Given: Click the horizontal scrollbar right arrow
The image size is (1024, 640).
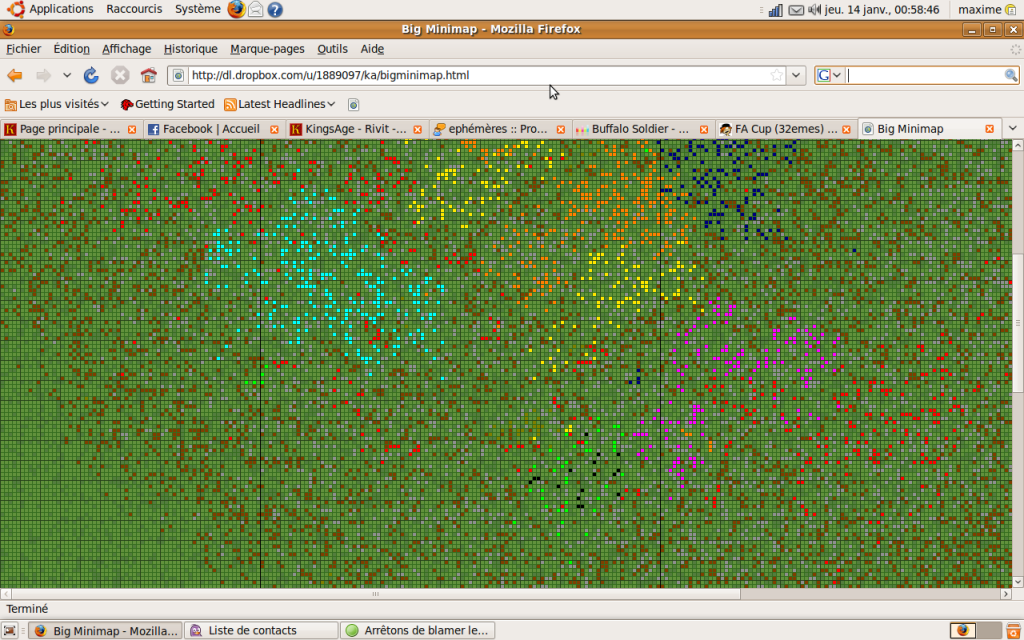Looking at the screenshot, I should coord(1006,594).
